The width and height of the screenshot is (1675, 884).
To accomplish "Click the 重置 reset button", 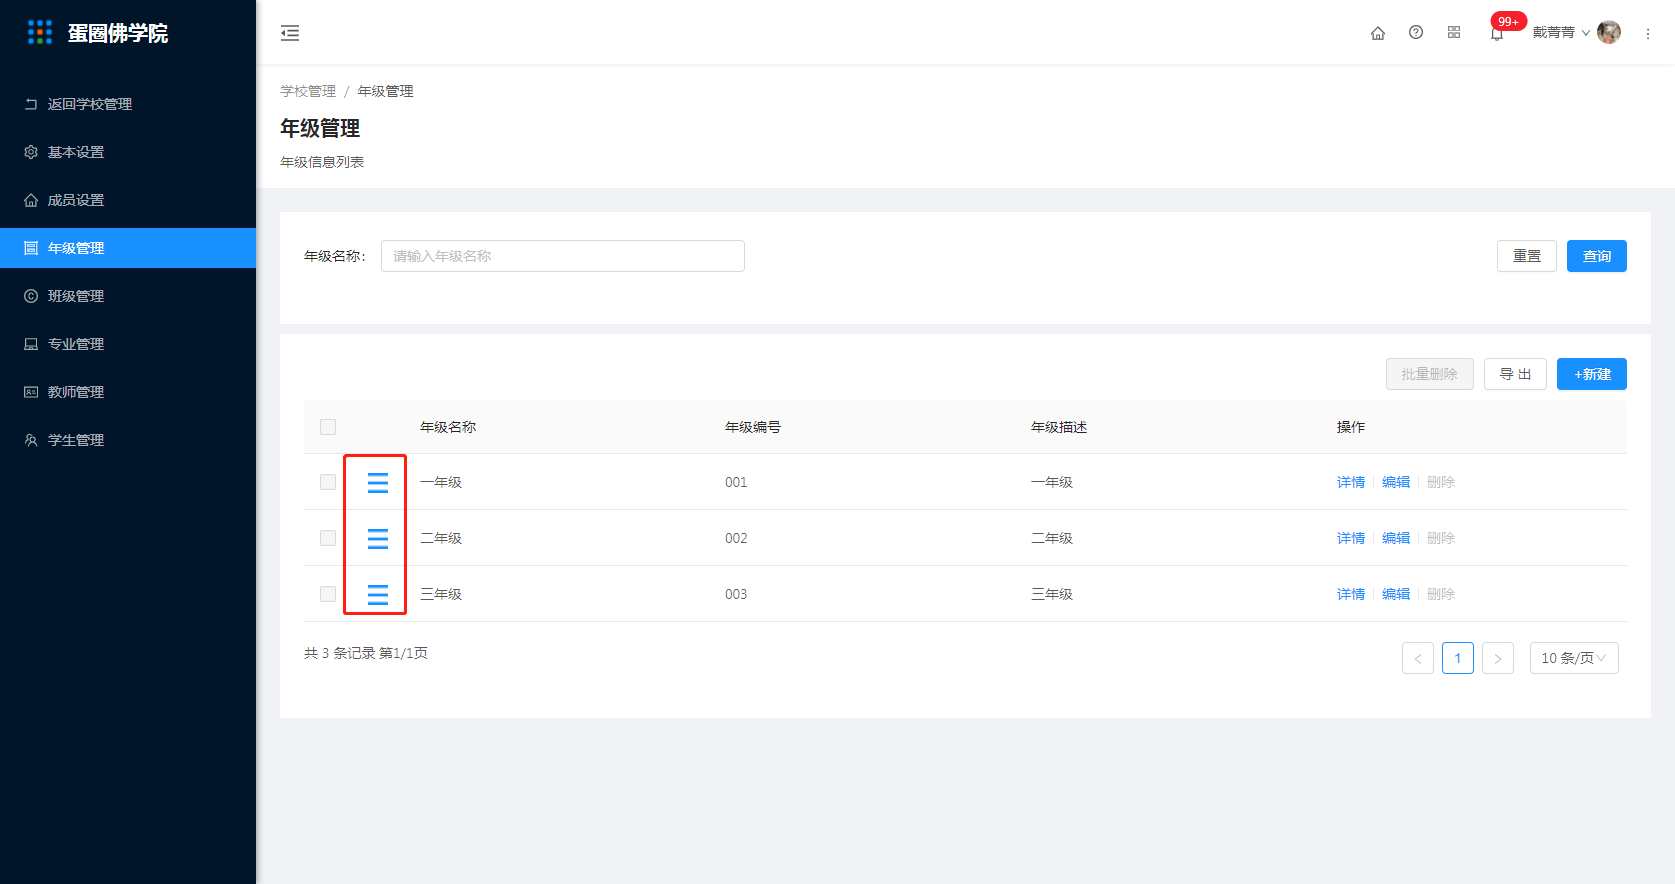I will pos(1527,256).
